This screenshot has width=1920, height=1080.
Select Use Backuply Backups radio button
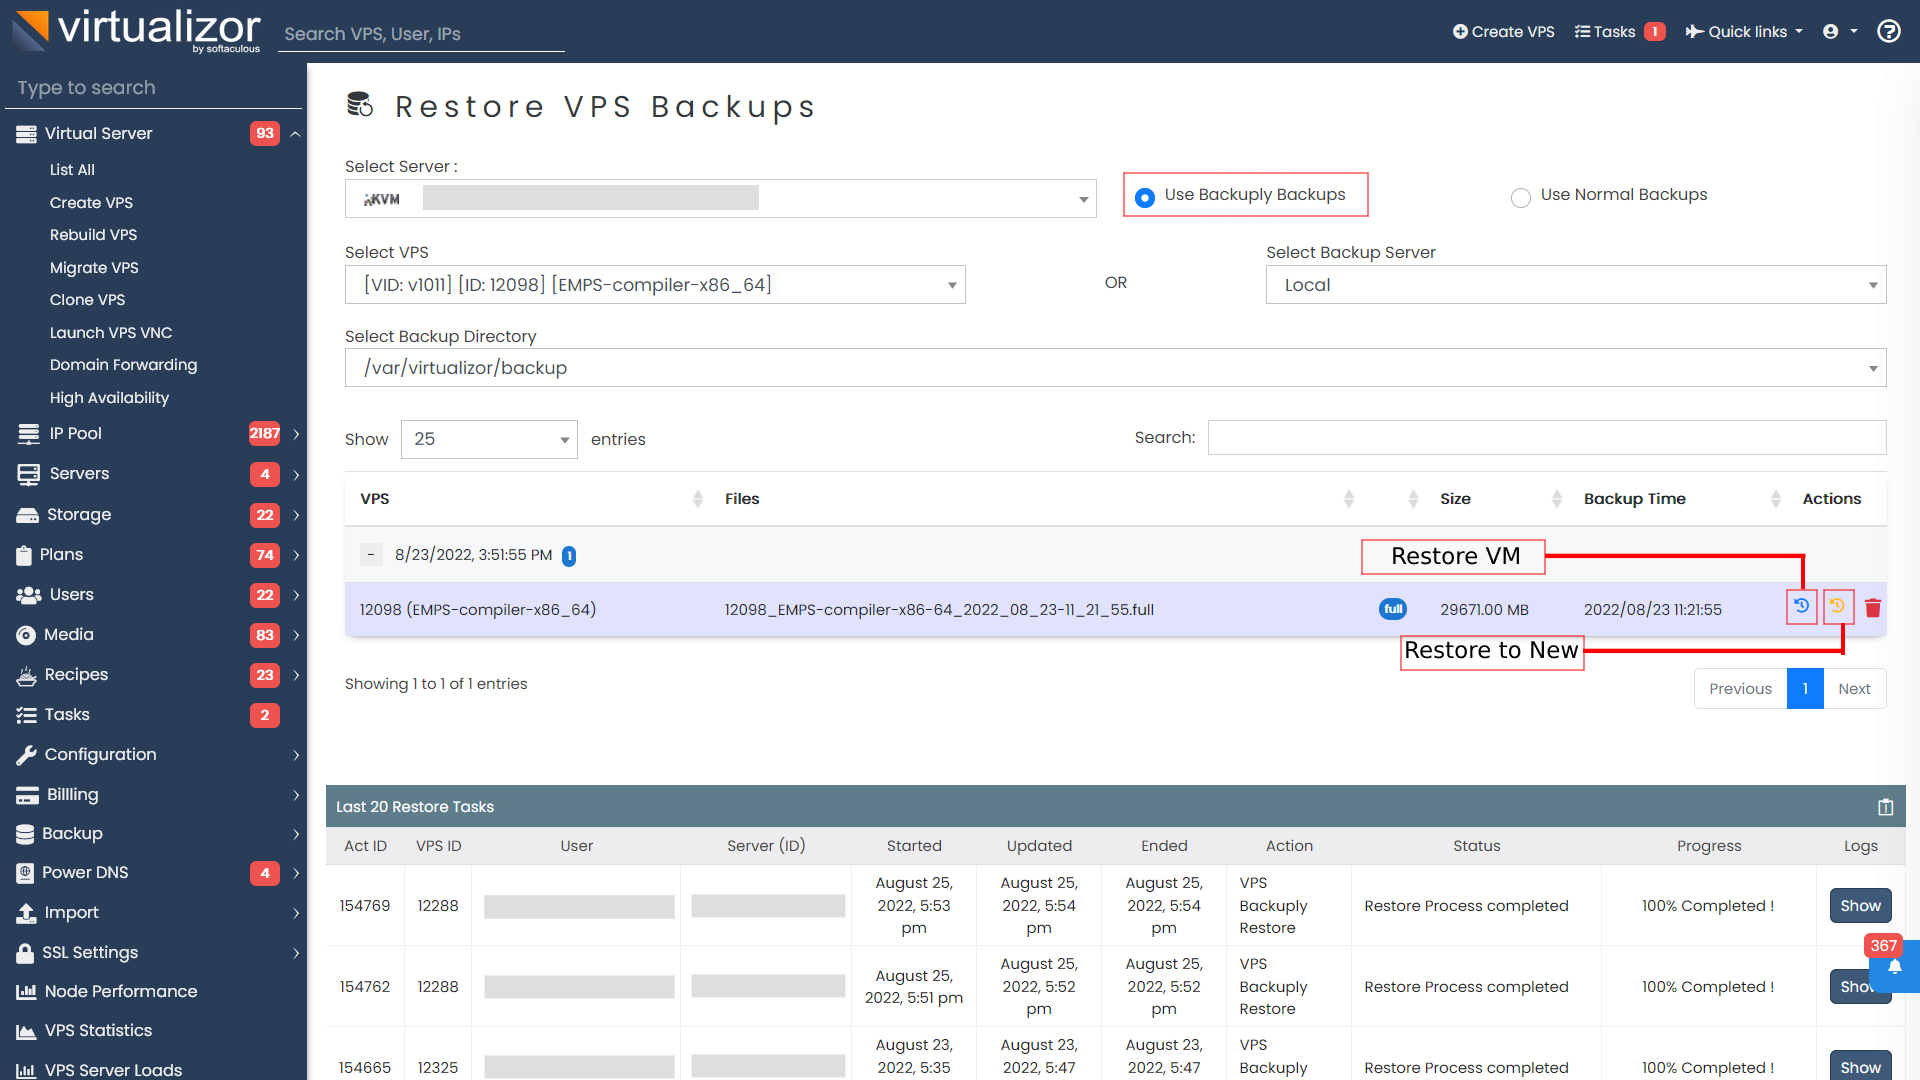click(x=1145, y=197)
